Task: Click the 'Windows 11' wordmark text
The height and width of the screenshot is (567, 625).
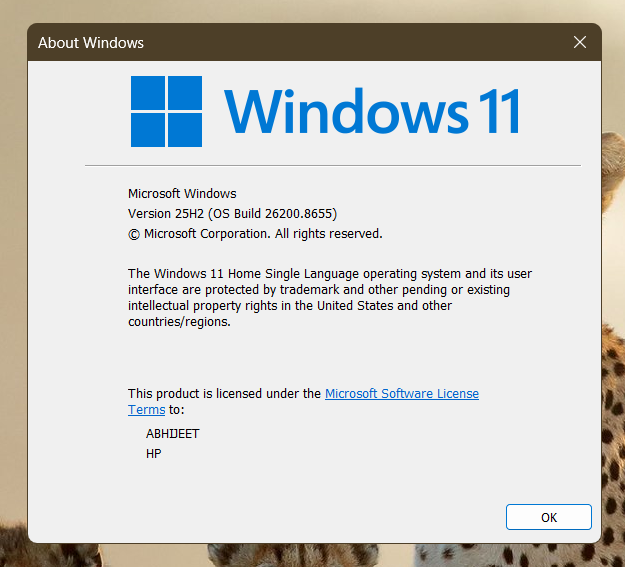Action: [372, 111]
